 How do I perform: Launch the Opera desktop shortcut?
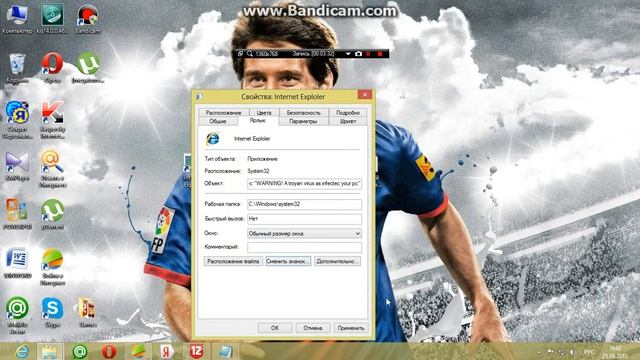coord(52,68)
